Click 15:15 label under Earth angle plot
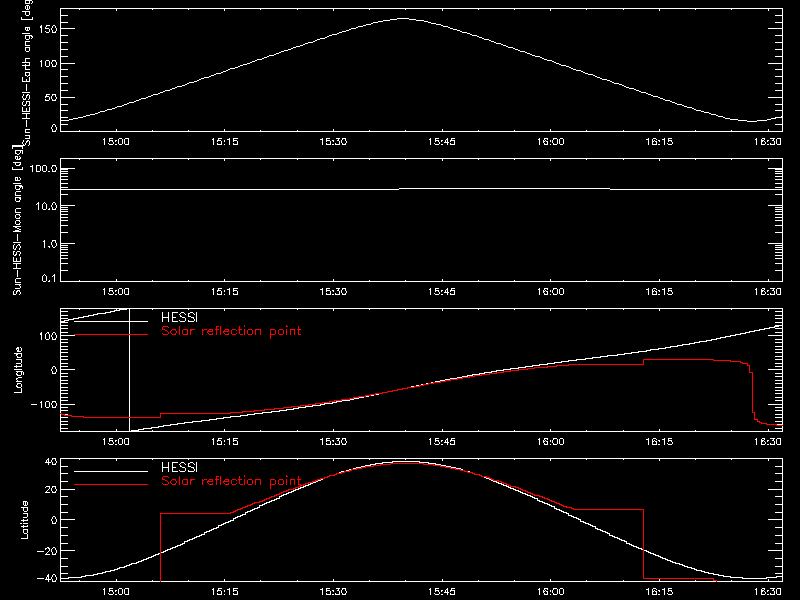800x600 pixels. [x=224, y=142]
